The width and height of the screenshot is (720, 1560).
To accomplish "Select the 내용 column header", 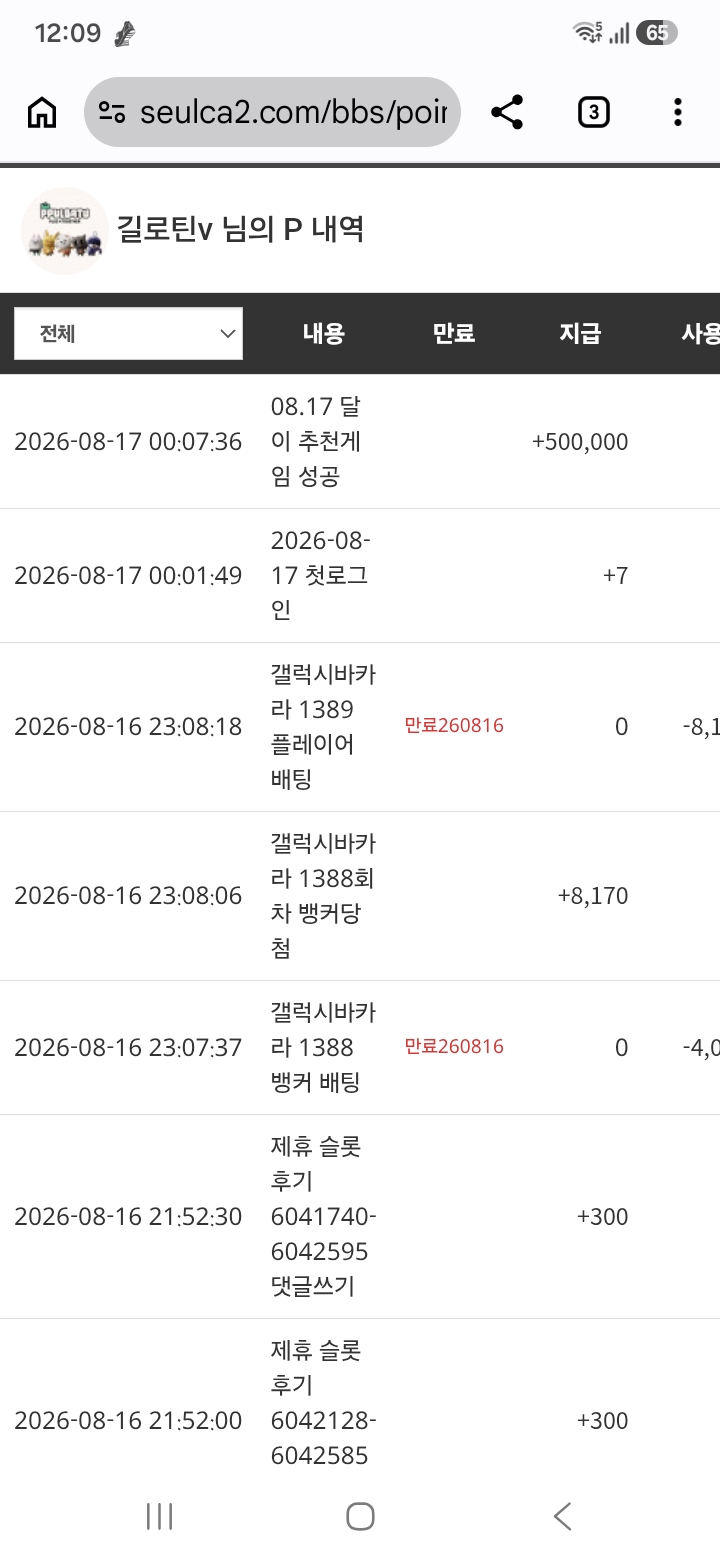I will [x=323, y=334].
